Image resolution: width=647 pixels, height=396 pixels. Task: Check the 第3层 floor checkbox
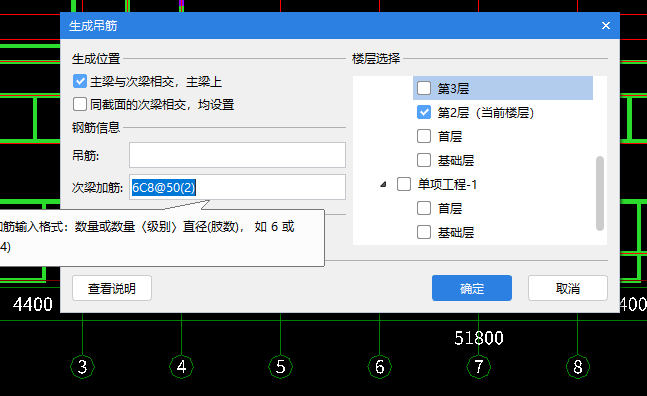point(424,88)
